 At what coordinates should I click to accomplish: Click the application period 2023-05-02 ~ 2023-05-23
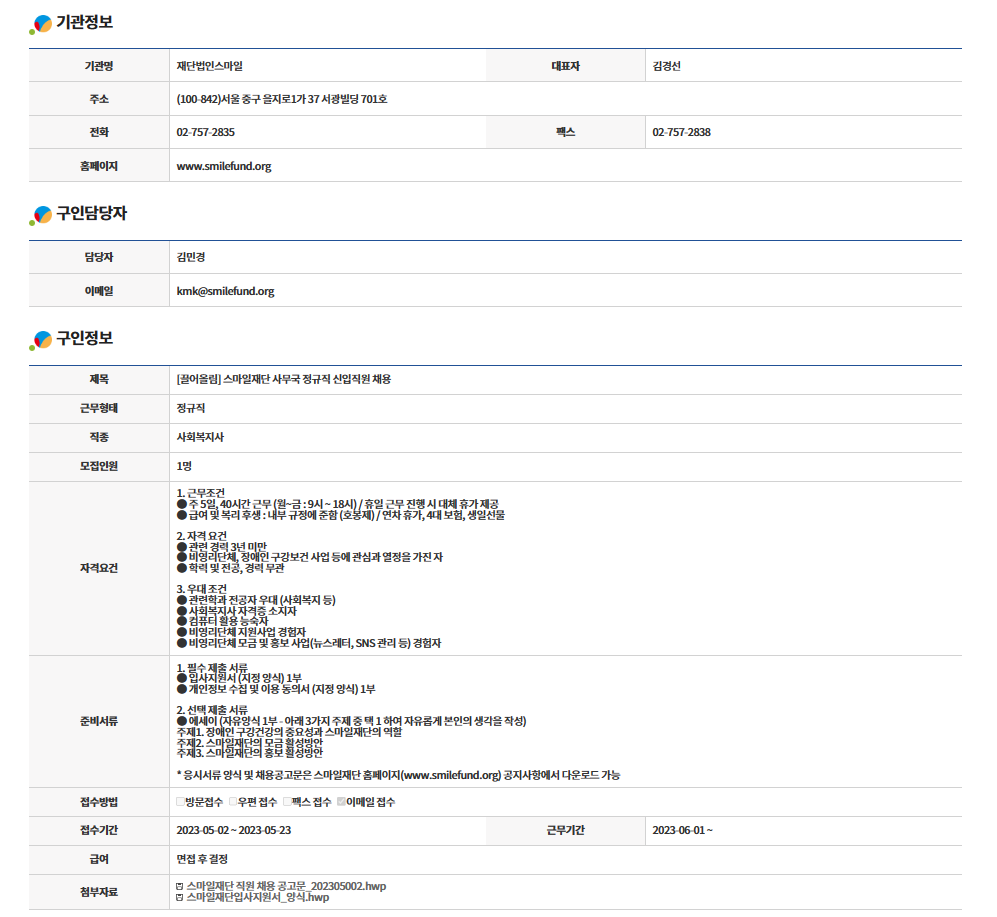pos(234,831)
